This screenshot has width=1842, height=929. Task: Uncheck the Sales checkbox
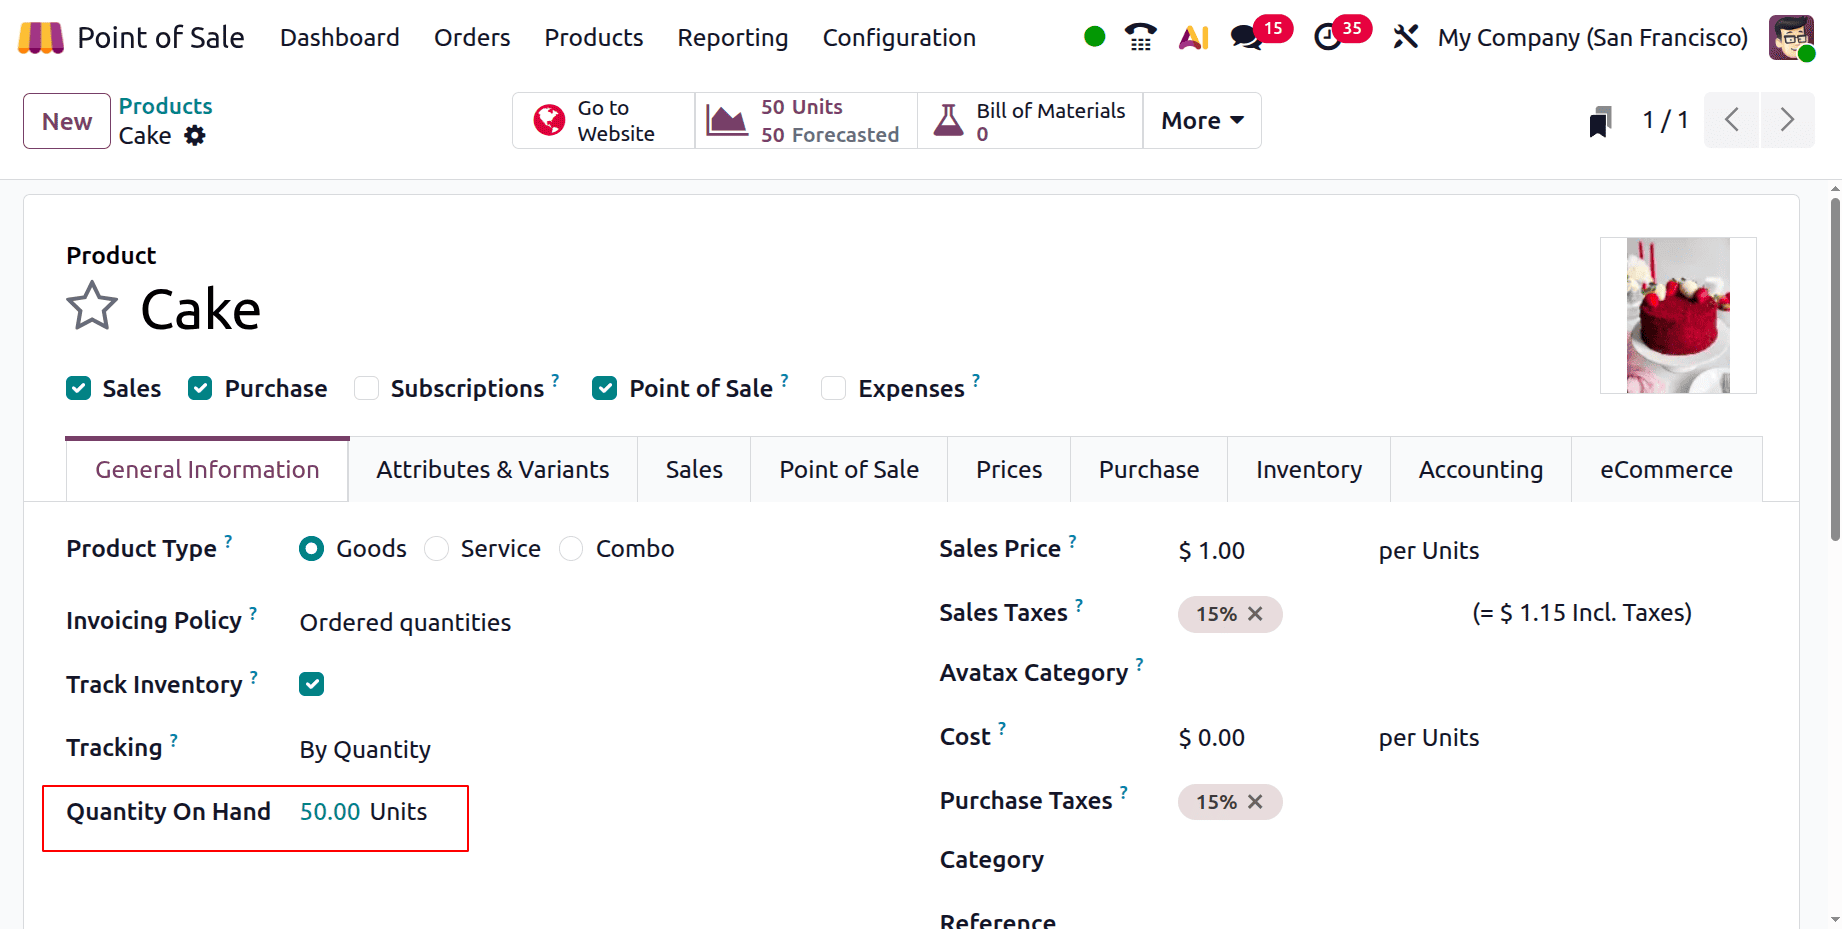pyautogui.click(x=79, y=388)
